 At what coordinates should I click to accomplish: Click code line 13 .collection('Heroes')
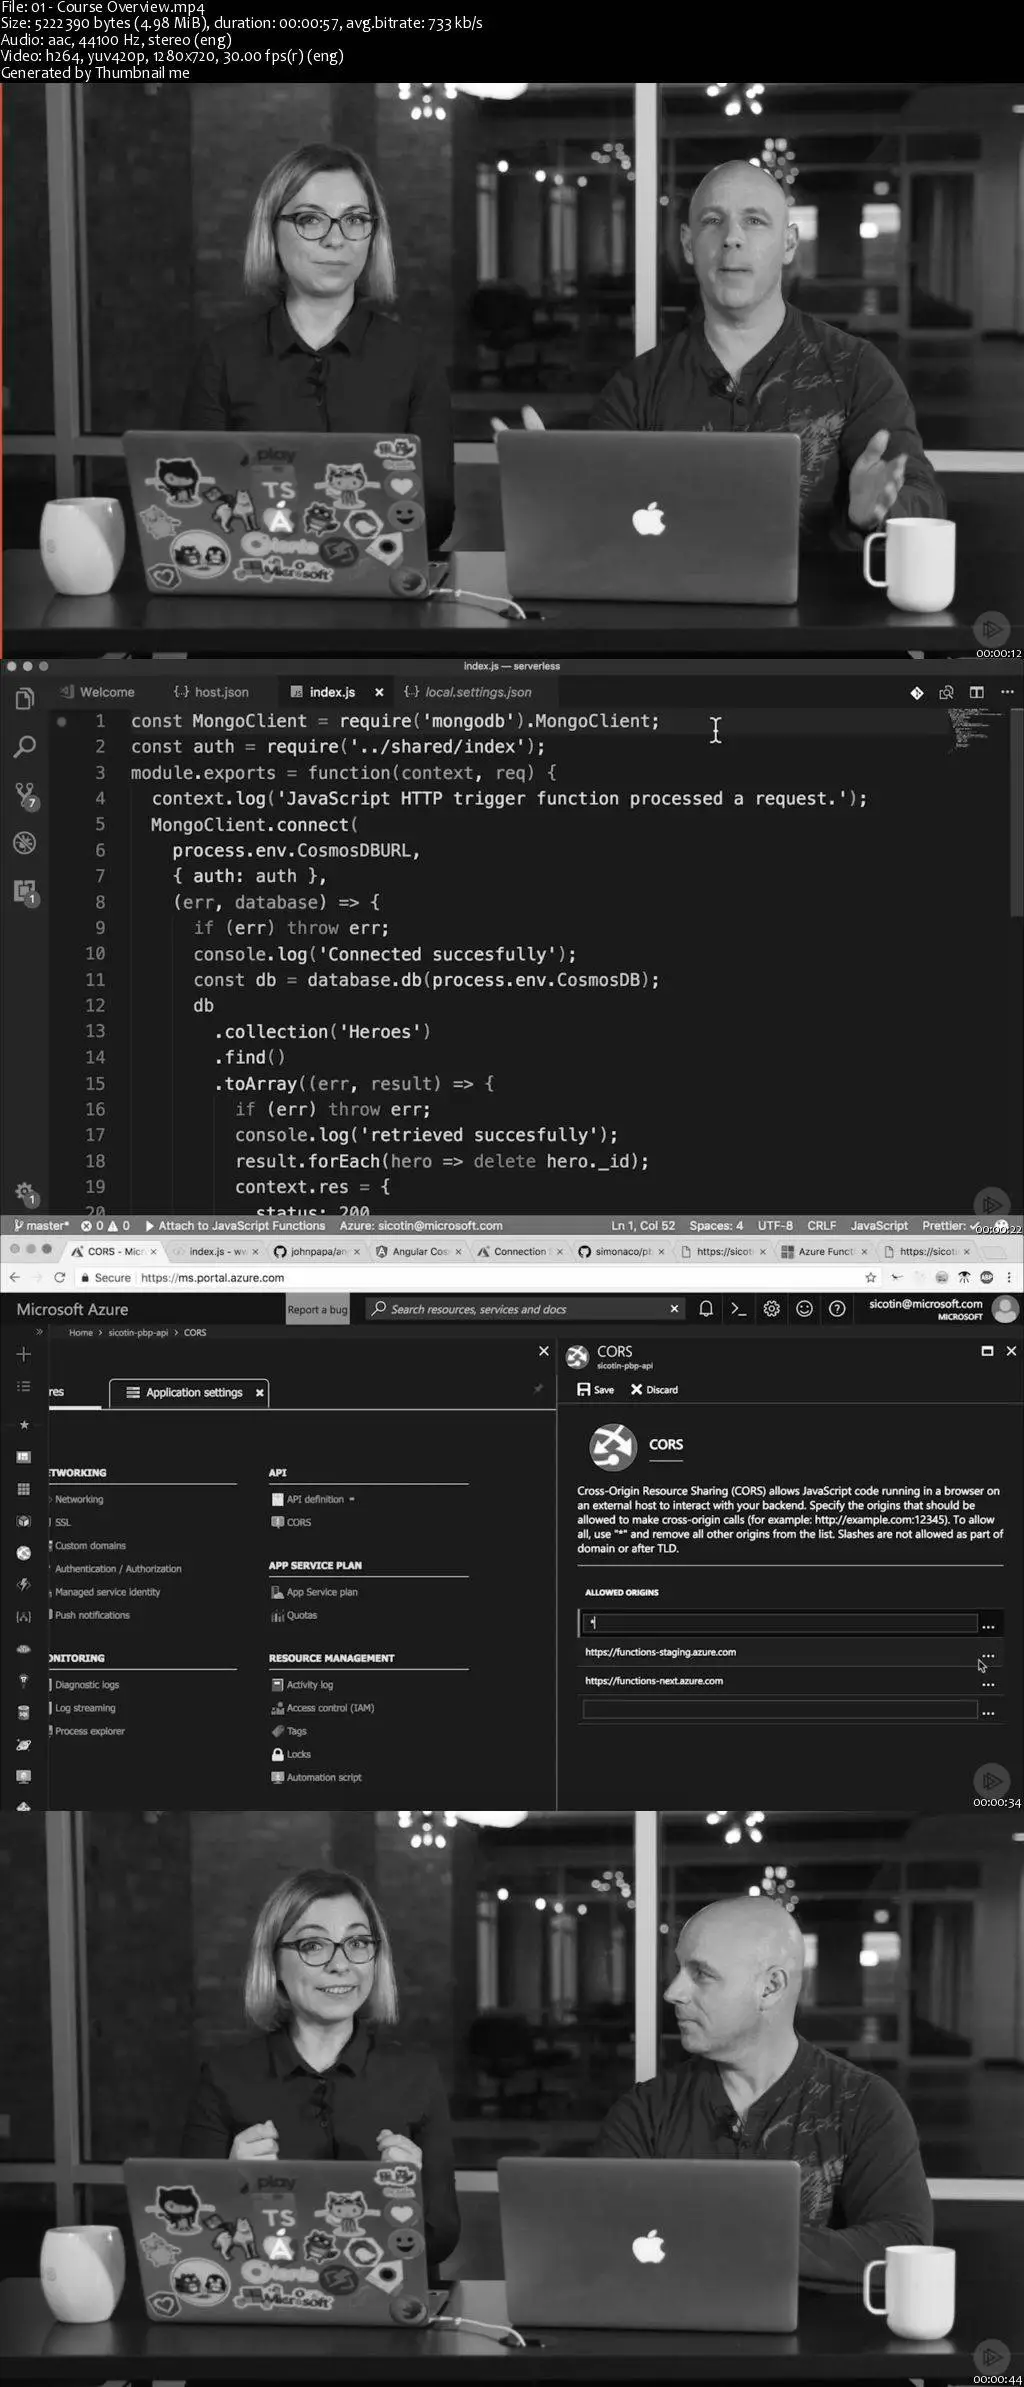(x=322, y=1031)
